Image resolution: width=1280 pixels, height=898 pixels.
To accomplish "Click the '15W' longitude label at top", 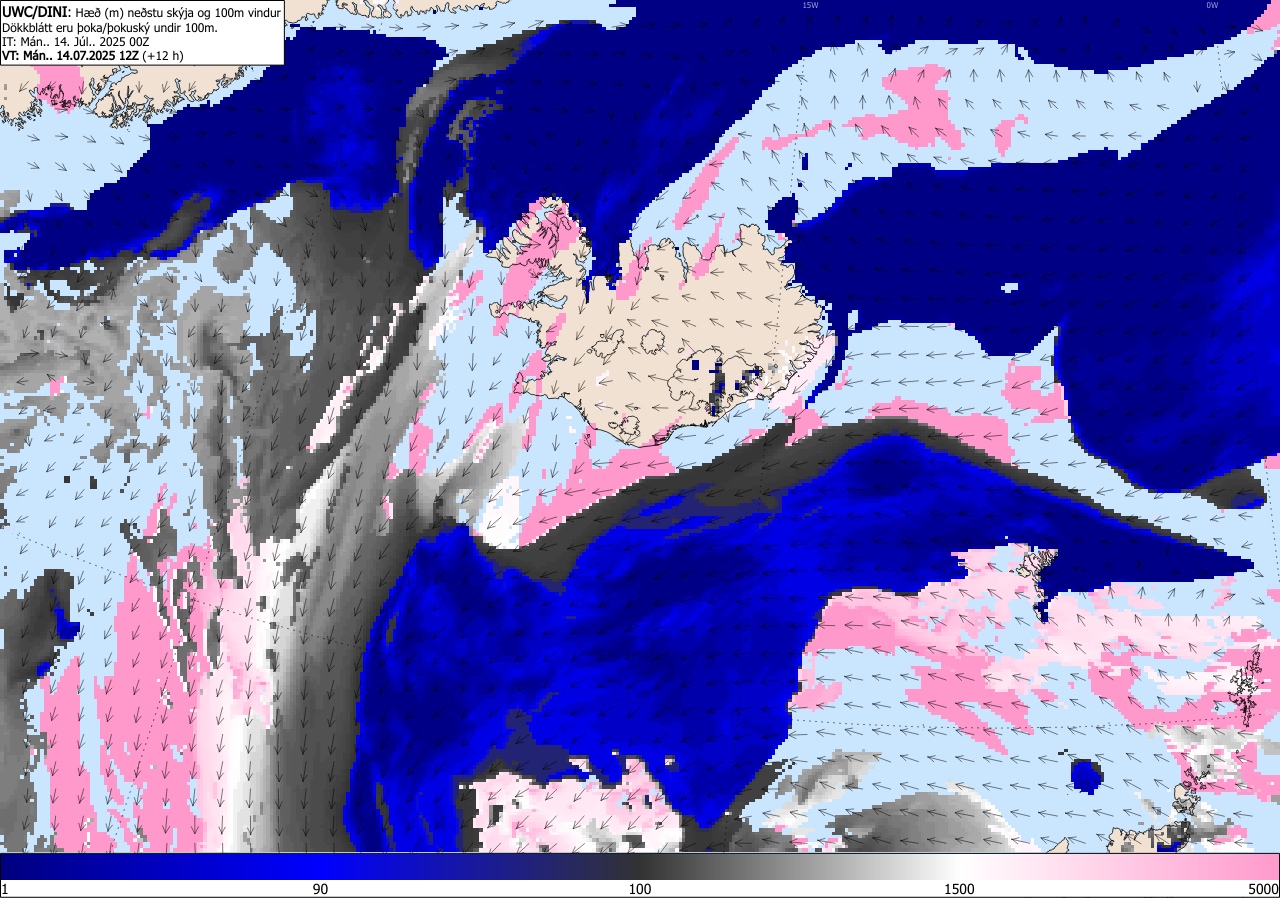I will point(810,5).
